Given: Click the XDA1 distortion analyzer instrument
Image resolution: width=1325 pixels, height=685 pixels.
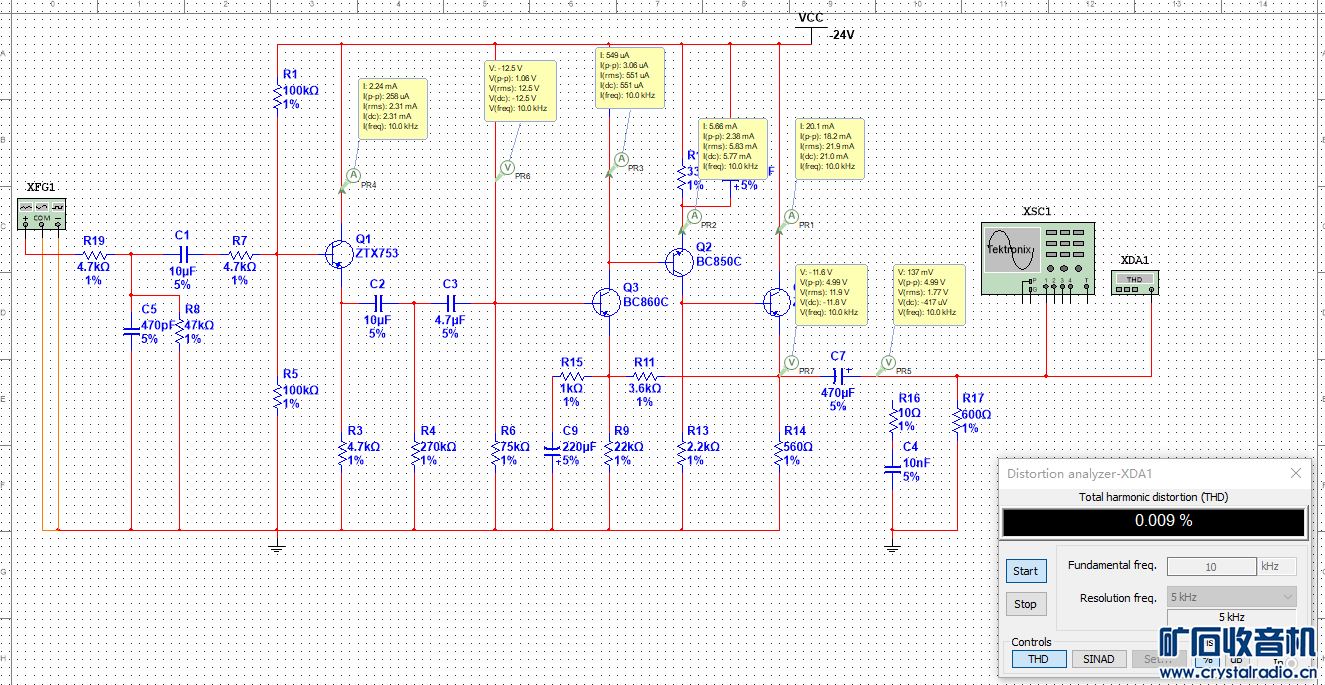Looking at the screenshot, I should (1133, 283).
